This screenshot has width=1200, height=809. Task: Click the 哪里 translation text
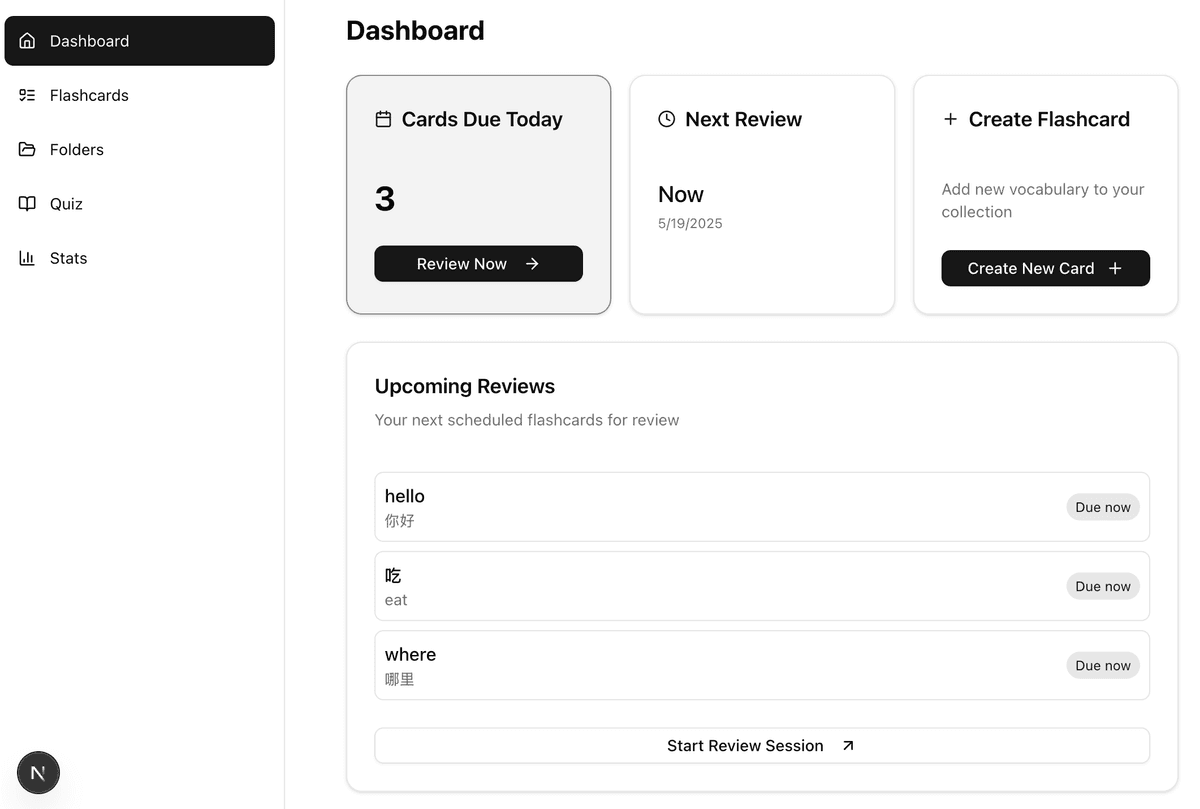[399, 679]
